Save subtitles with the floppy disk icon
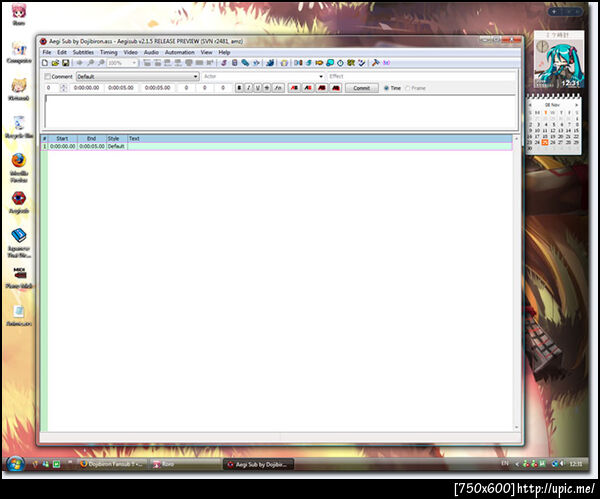 [65, 63]
